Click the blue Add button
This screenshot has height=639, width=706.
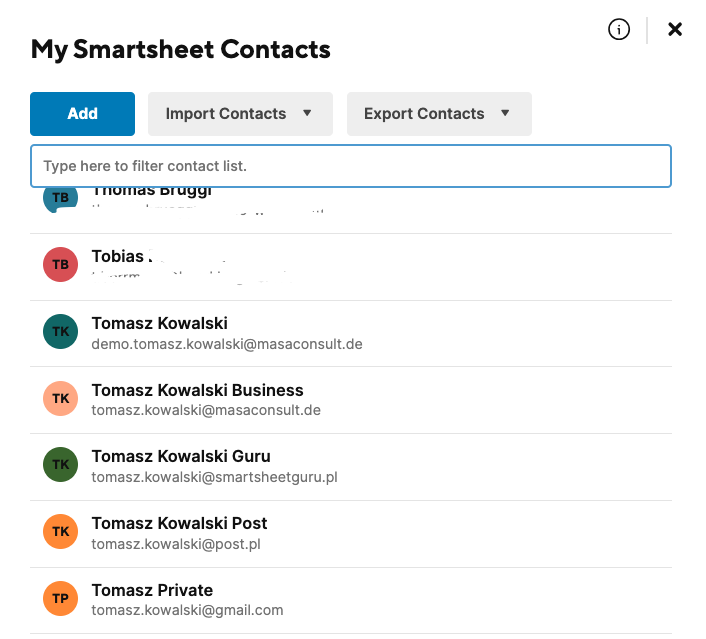(x=82, y=114)
